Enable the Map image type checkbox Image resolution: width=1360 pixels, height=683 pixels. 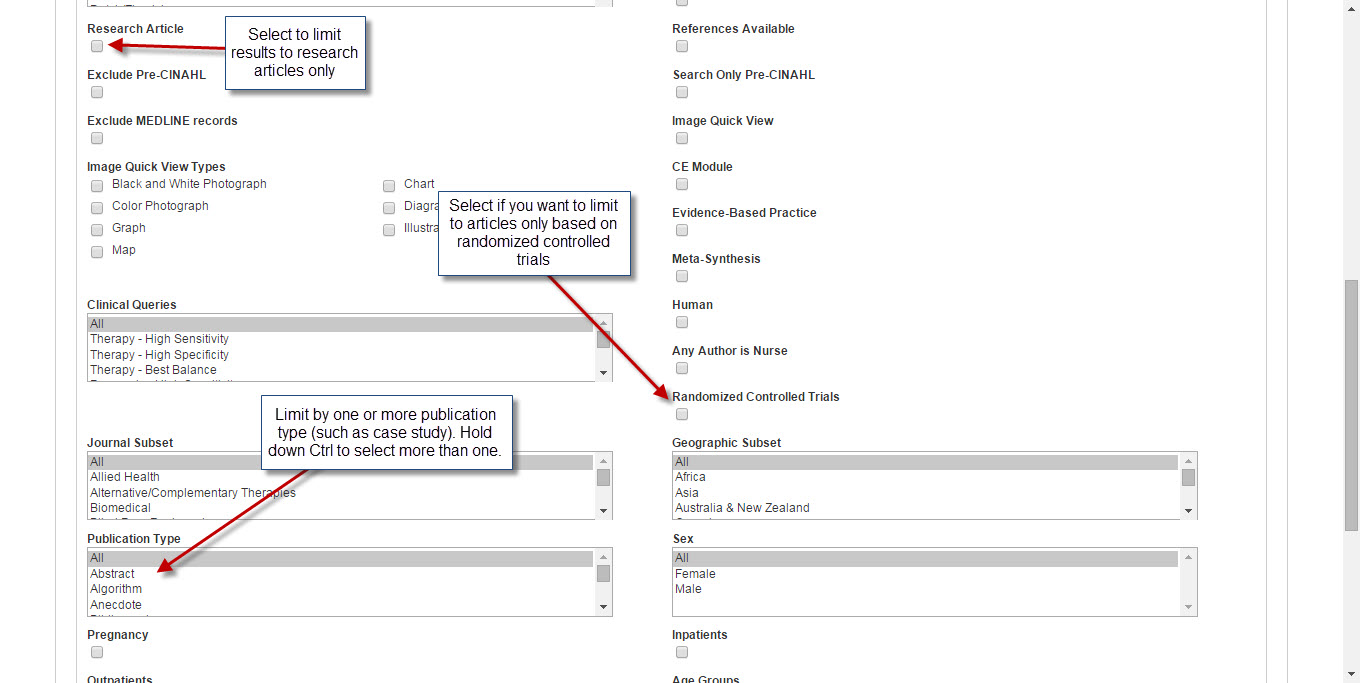tap(97, 252)
